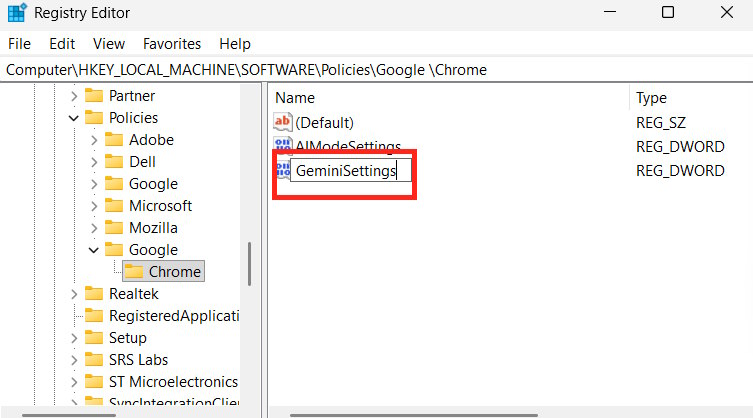Expand the ST Microelectronics key chevron
The height and width of the screenshot is (418, 753).
[x=74, y=382]
